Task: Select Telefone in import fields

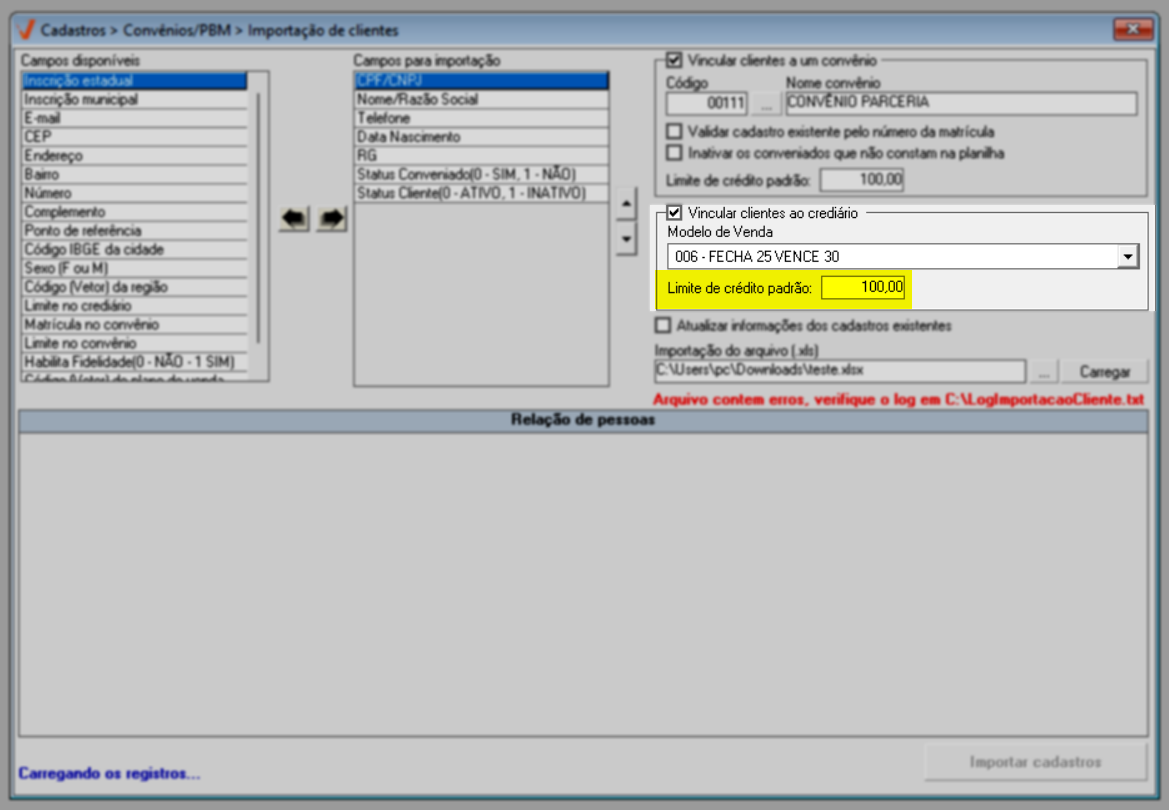Action: [482, 118]
